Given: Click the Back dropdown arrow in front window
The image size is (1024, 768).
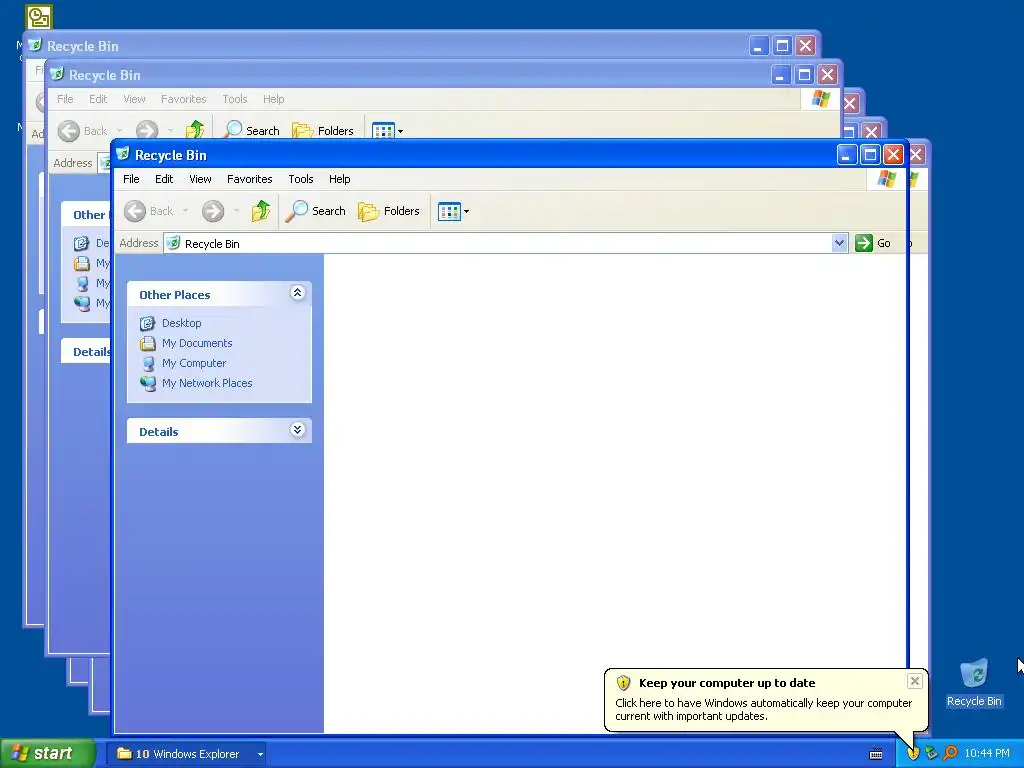Looking at the screenshot, I should click(185, 211).
